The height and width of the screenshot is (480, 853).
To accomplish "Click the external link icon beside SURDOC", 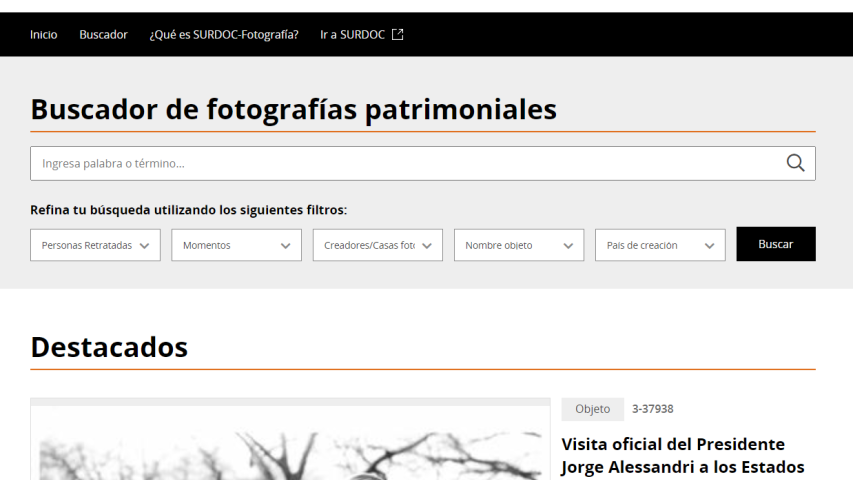I will click(x=398, y=35).
